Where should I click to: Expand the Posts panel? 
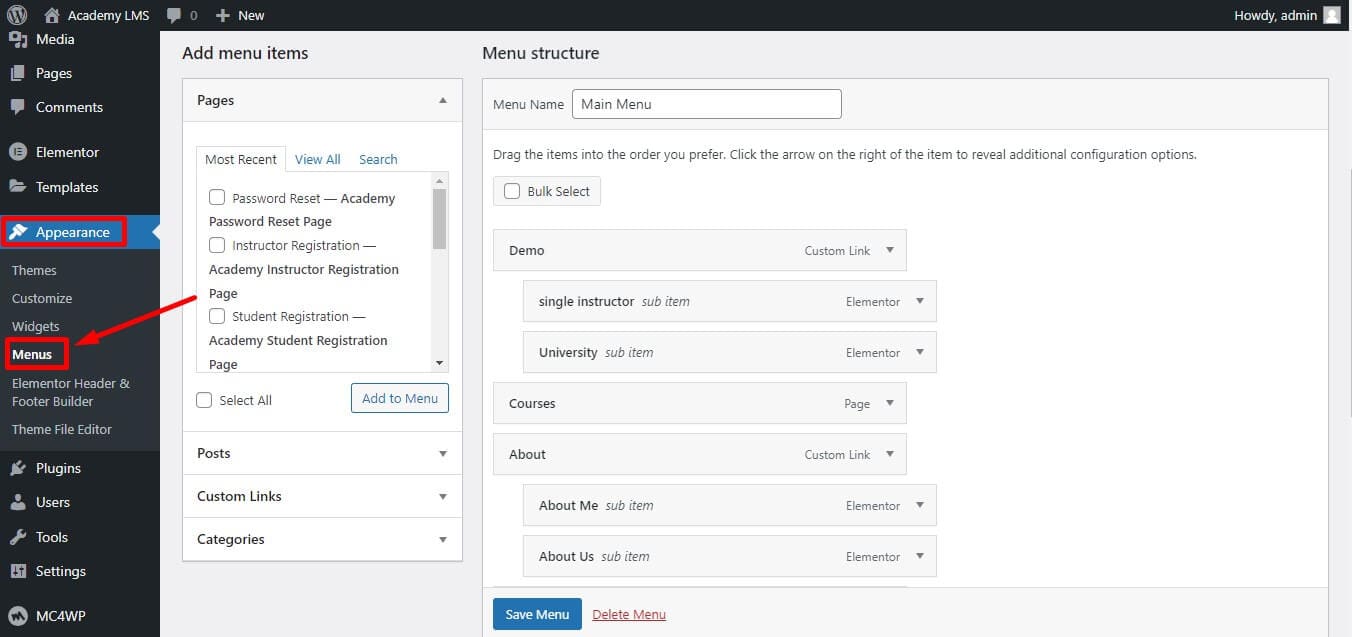click(x=442, y=453)
